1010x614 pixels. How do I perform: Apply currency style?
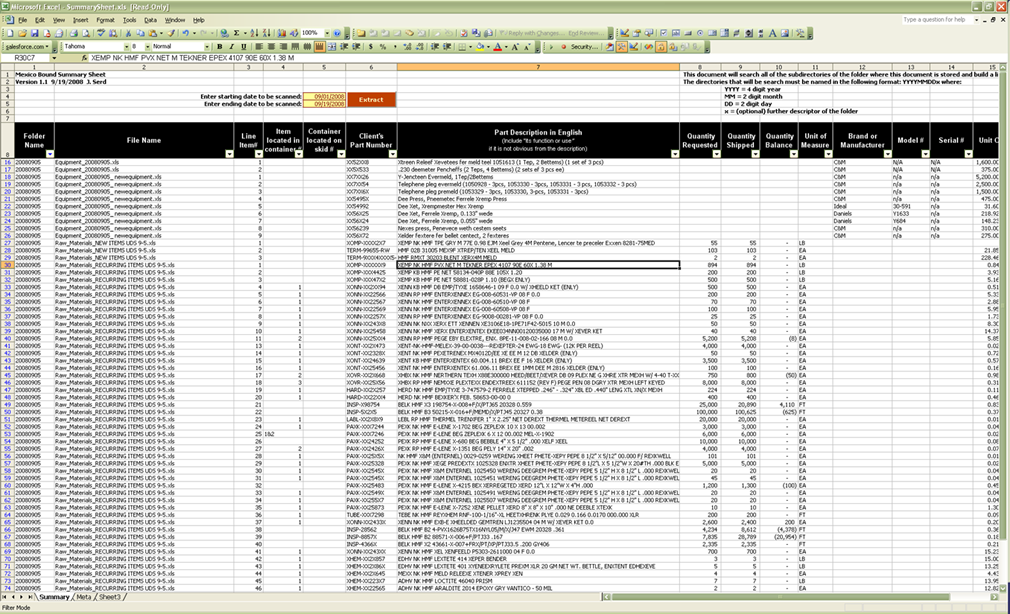pyautogui.click(x=371, y=46)
